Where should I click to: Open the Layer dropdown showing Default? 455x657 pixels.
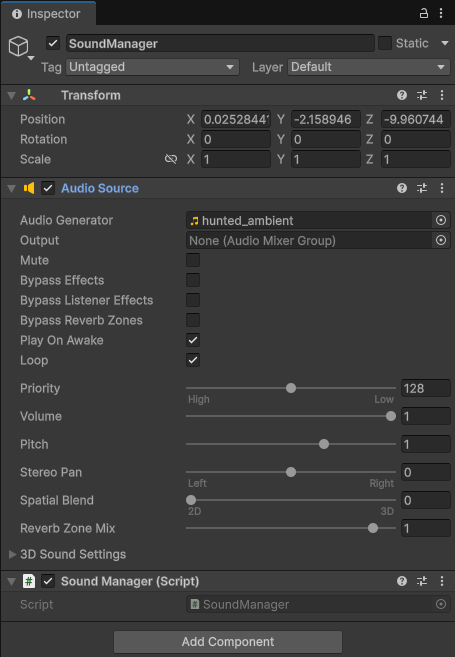(369, 67)
